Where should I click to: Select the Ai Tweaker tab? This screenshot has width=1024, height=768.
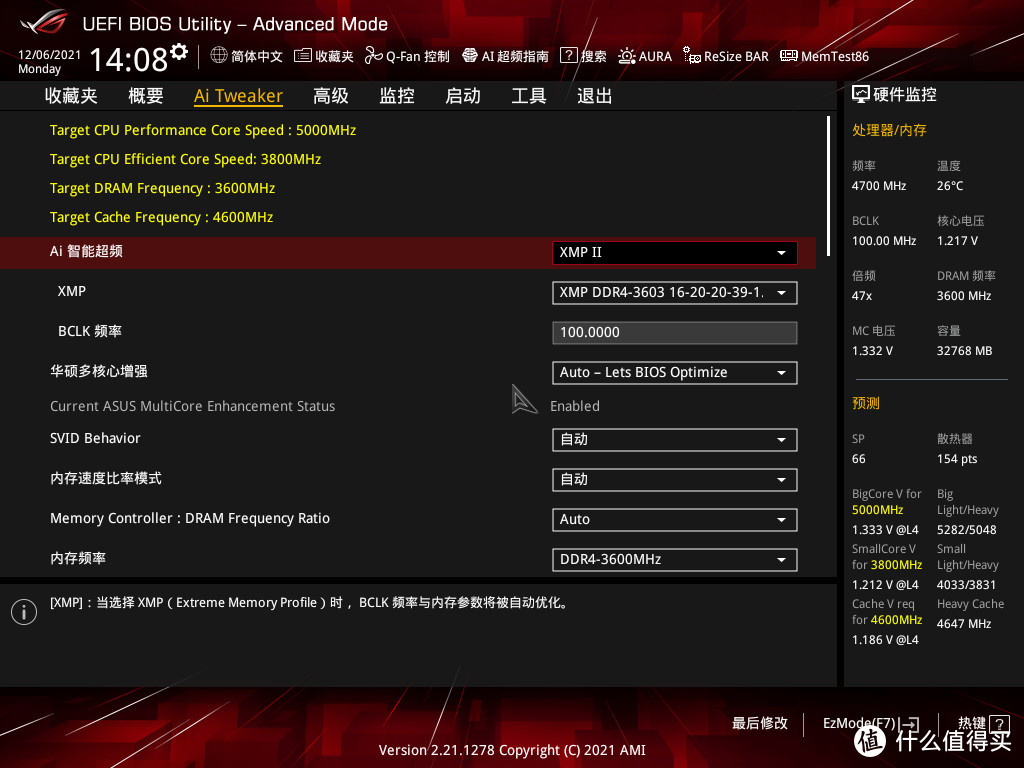238,96
